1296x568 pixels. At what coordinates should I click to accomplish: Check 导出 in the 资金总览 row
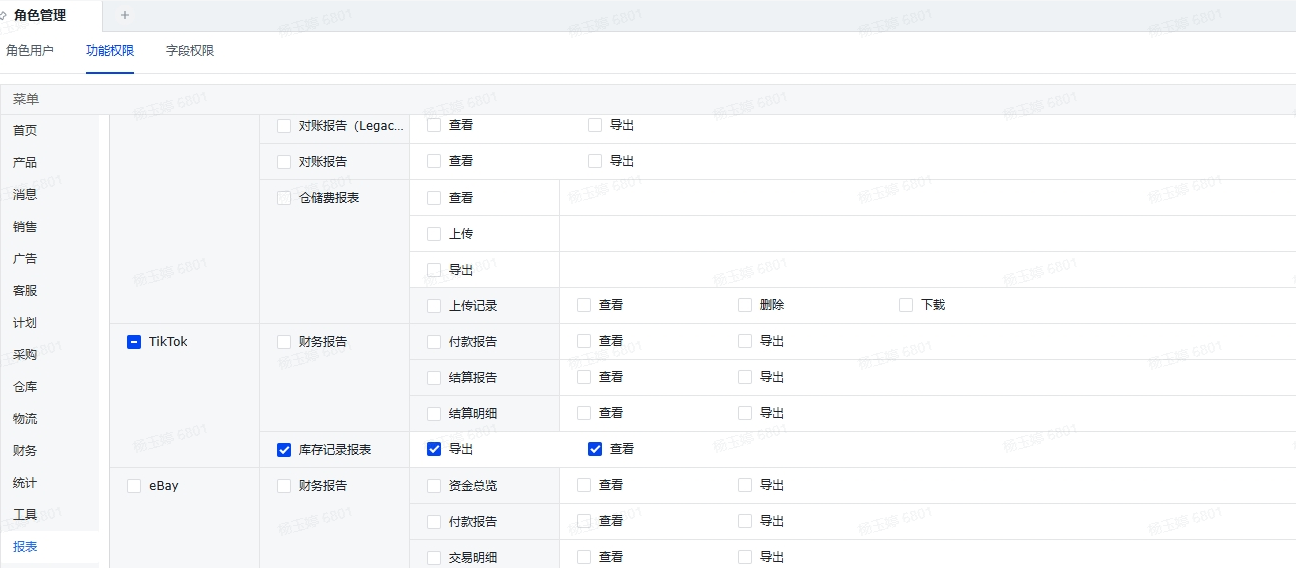point(745,485)
